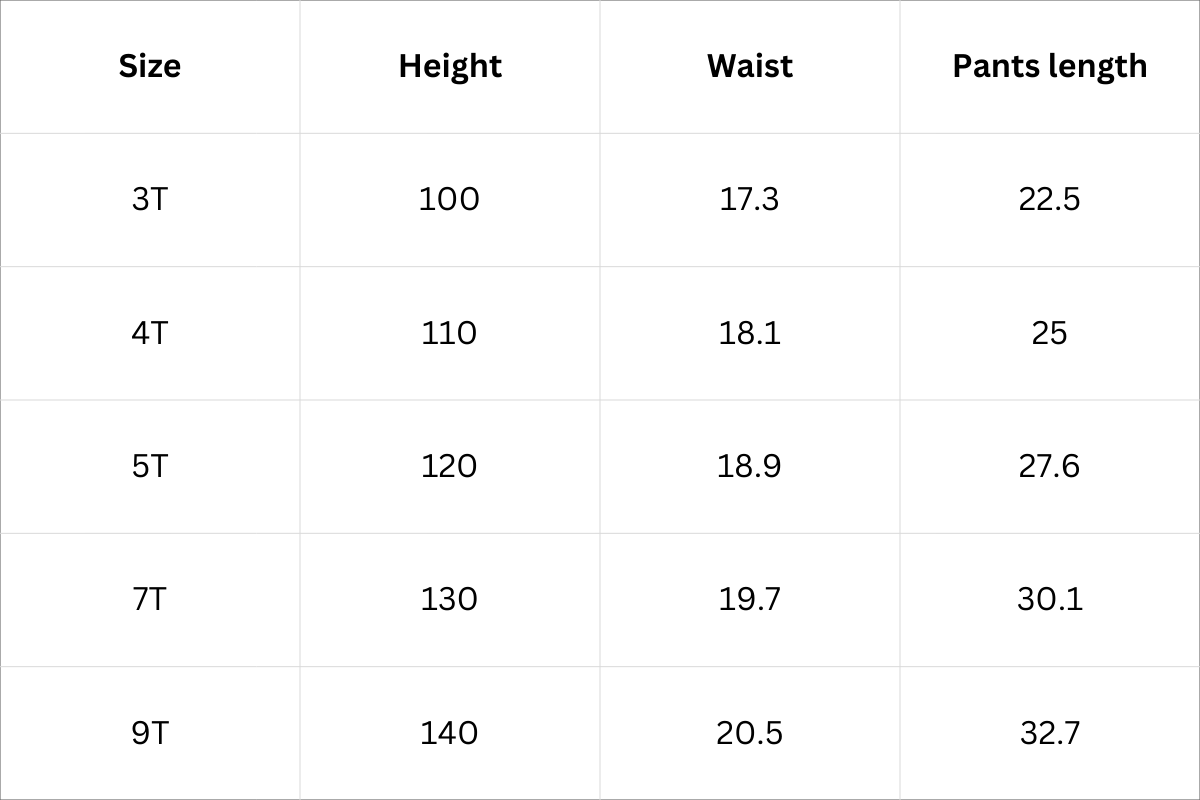The width and height of the screenshot is (1200, 800).
Task: Click the height value 140
Action: [x=449, y=733]
